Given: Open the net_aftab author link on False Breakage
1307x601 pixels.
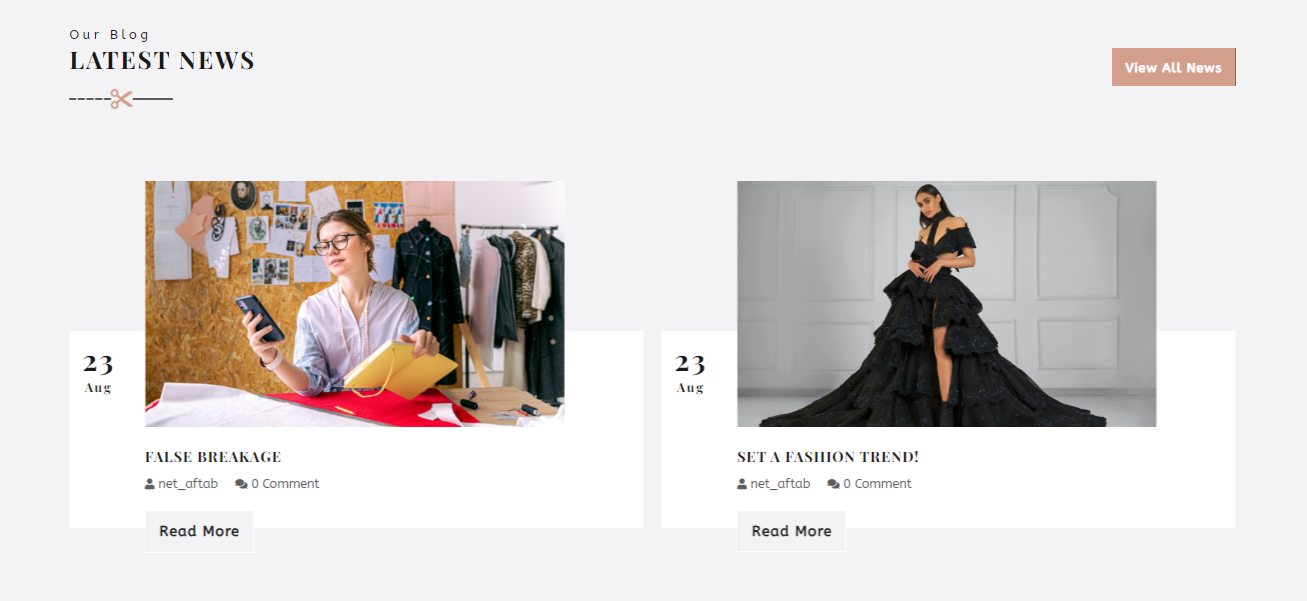Looking at the screenshot, I should point(188,484).
